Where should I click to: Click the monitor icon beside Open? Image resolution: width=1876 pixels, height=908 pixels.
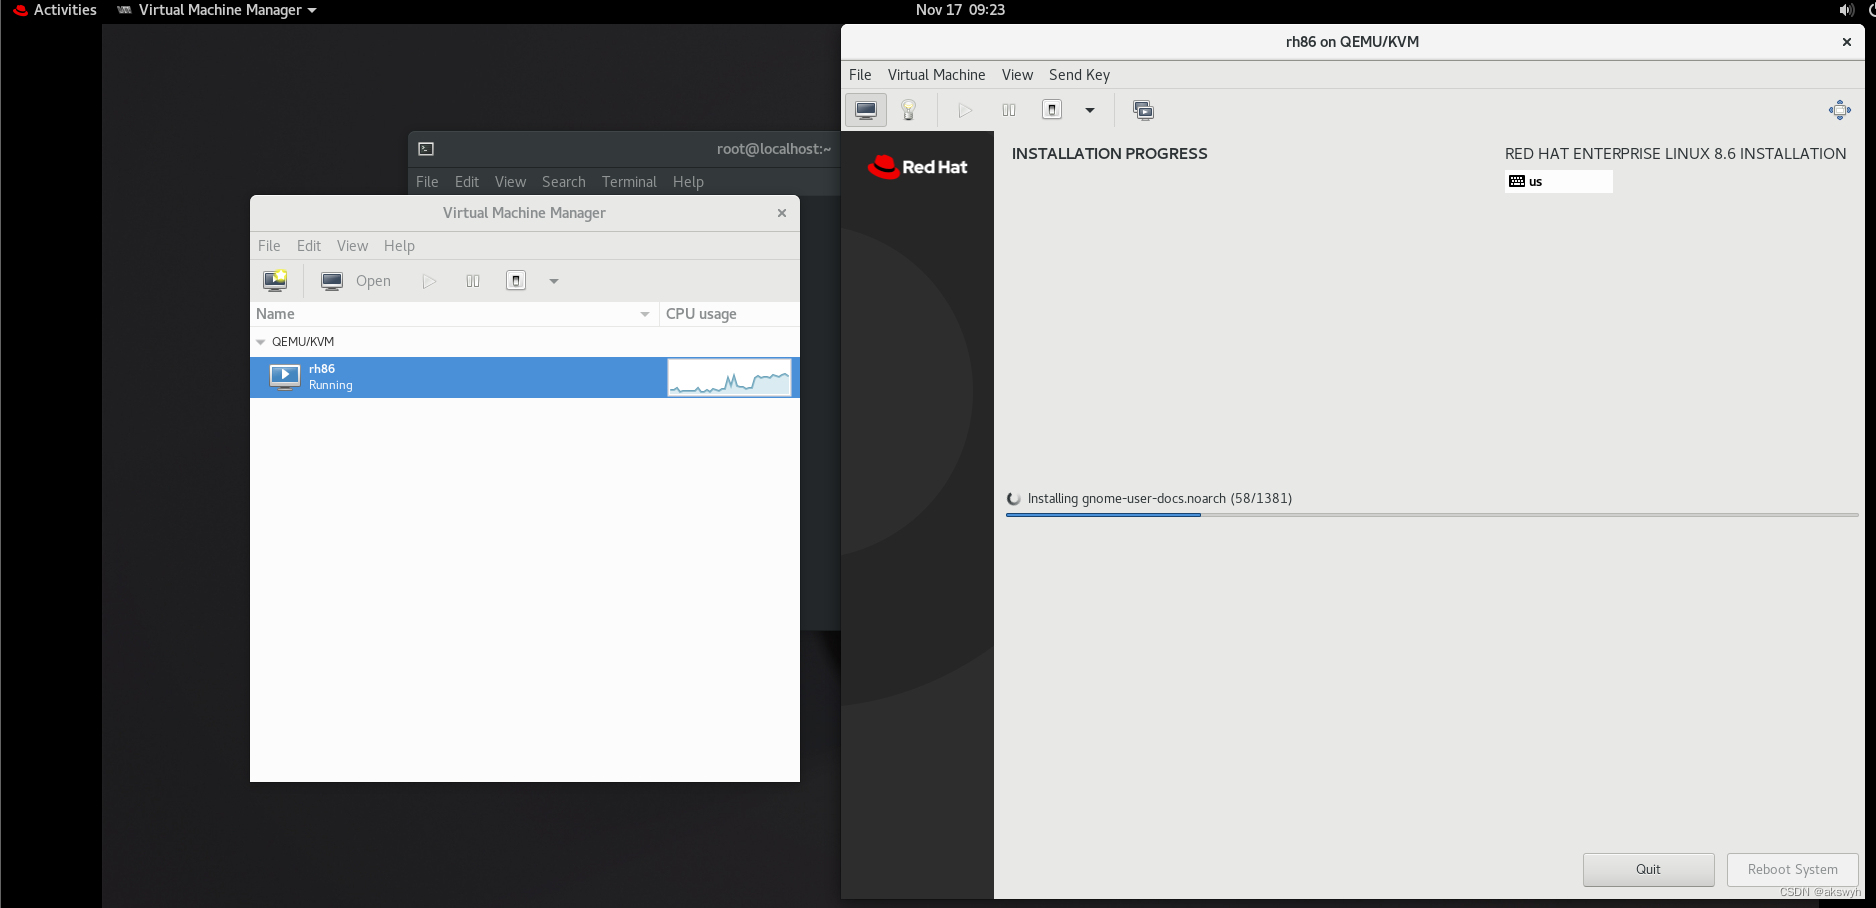332,281
